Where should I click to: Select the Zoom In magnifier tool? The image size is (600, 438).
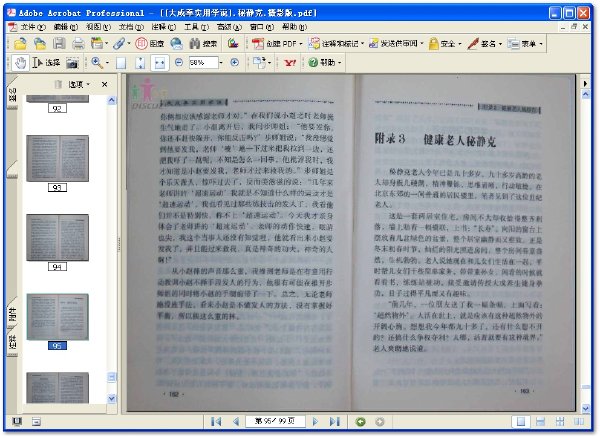click(97, 63)
